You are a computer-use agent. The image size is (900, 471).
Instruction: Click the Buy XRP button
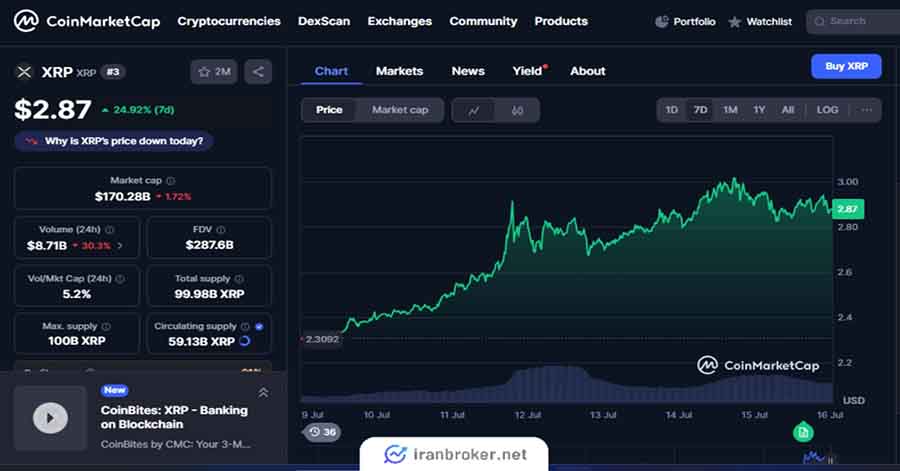point(846,67)
